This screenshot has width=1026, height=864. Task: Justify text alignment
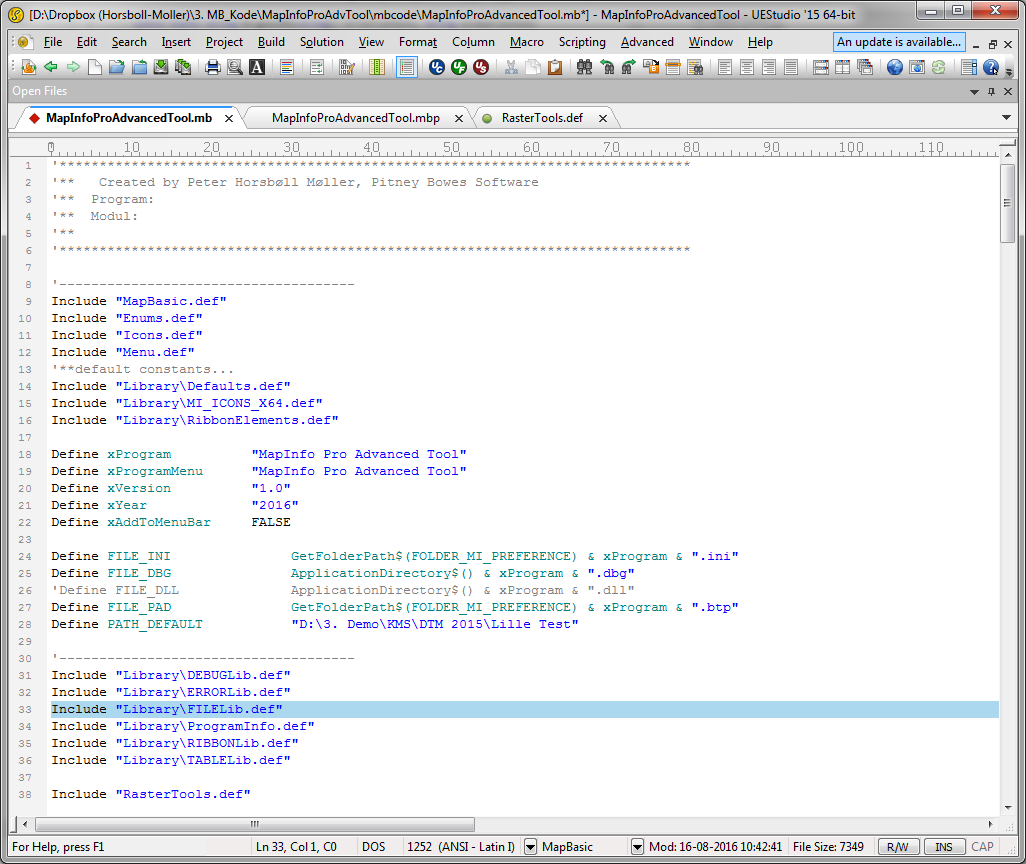[x=791, y=67]
